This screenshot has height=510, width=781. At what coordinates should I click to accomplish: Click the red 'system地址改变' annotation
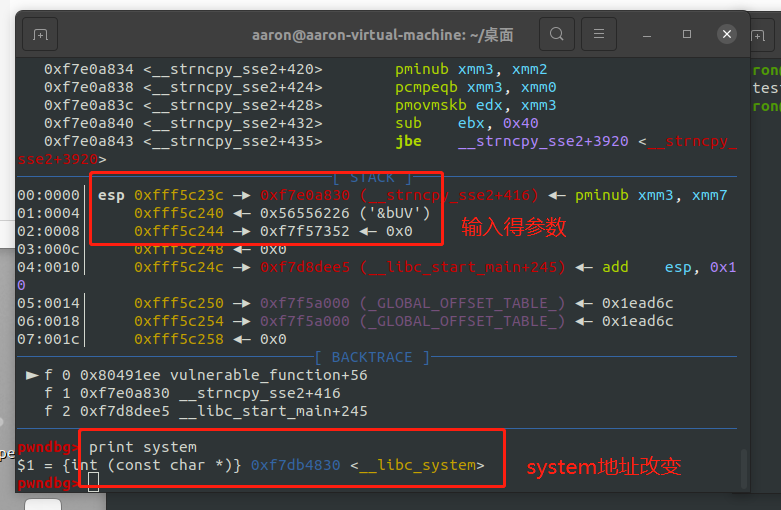pos(603,467)
